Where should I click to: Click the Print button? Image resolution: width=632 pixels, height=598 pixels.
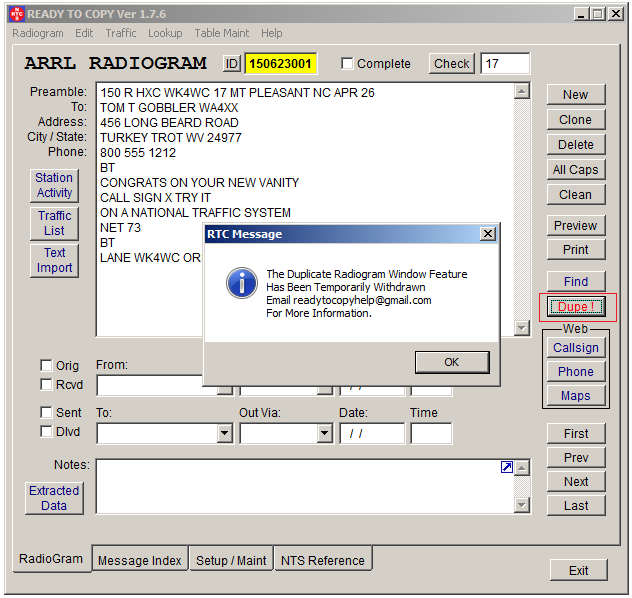(576, 250)
